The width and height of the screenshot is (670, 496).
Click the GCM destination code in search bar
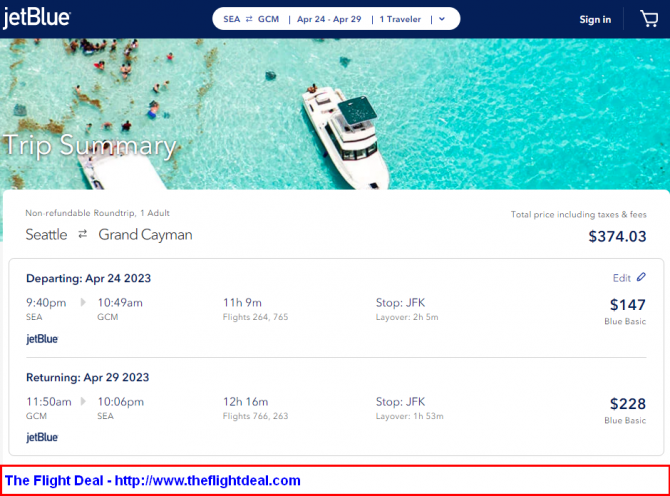[x=268, y=19]
